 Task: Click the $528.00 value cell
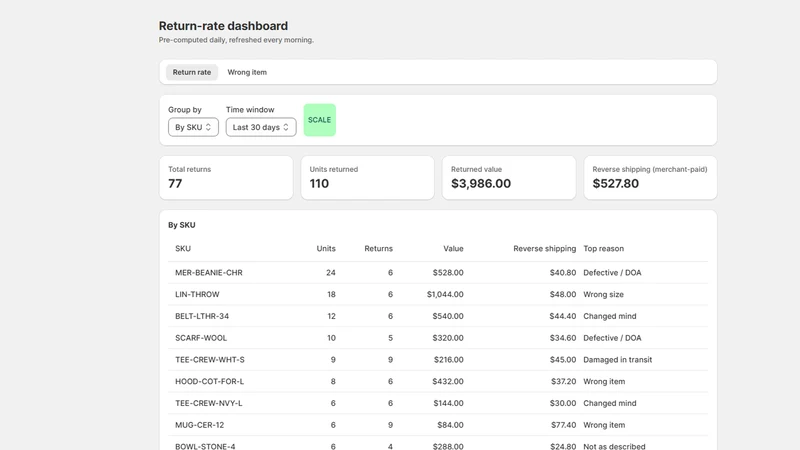tap(448, 272)
